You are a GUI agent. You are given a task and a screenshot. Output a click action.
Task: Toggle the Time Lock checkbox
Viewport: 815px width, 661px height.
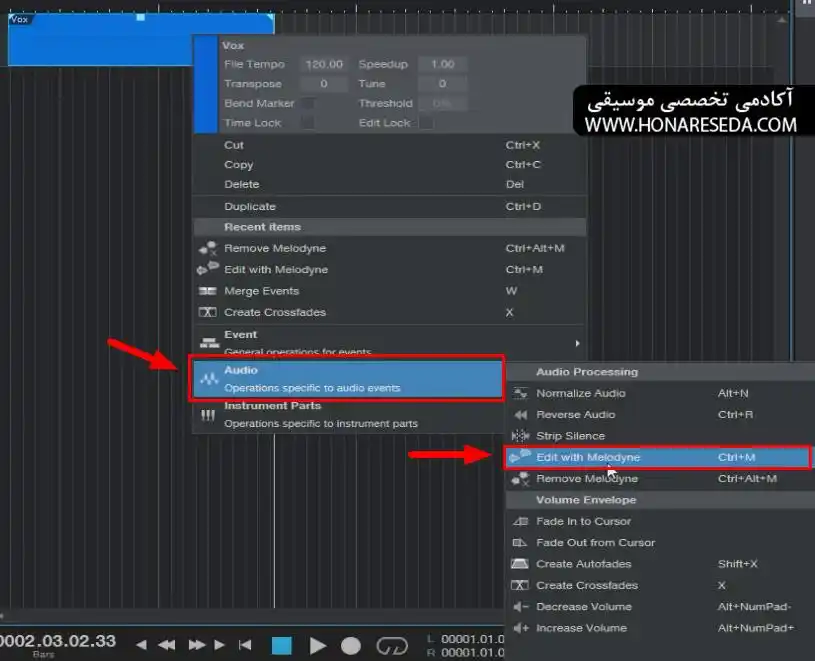click(308, 123)
